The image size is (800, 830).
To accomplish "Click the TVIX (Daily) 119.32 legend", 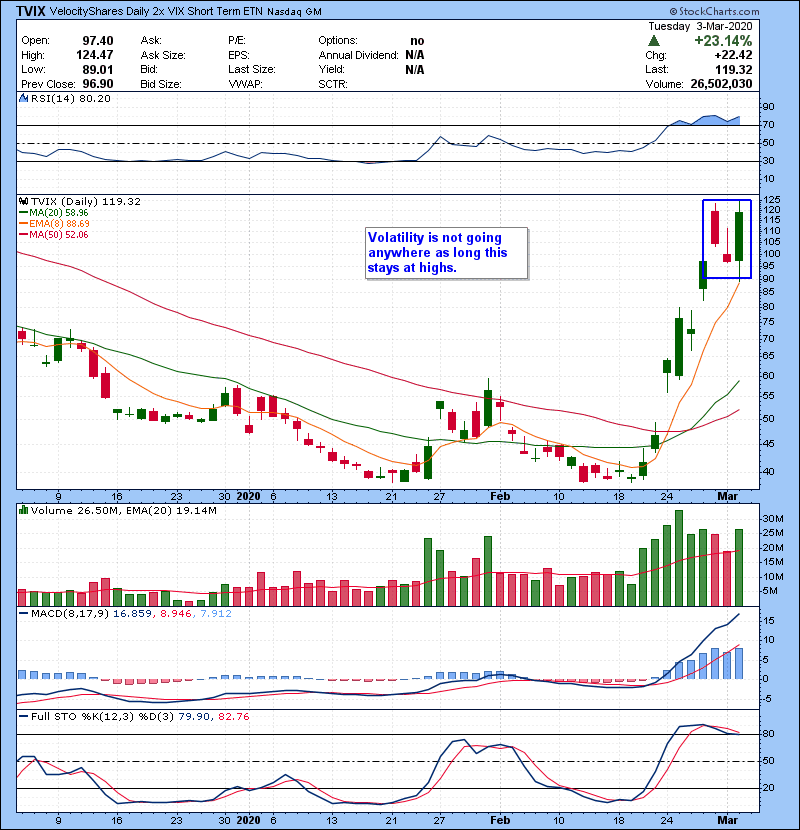I will (86, 201).
